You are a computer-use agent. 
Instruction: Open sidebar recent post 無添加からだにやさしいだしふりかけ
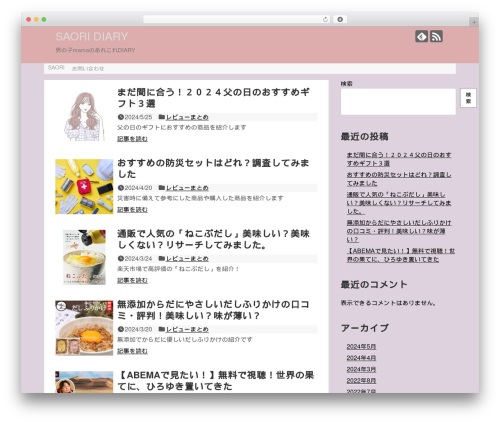point(399,231)
